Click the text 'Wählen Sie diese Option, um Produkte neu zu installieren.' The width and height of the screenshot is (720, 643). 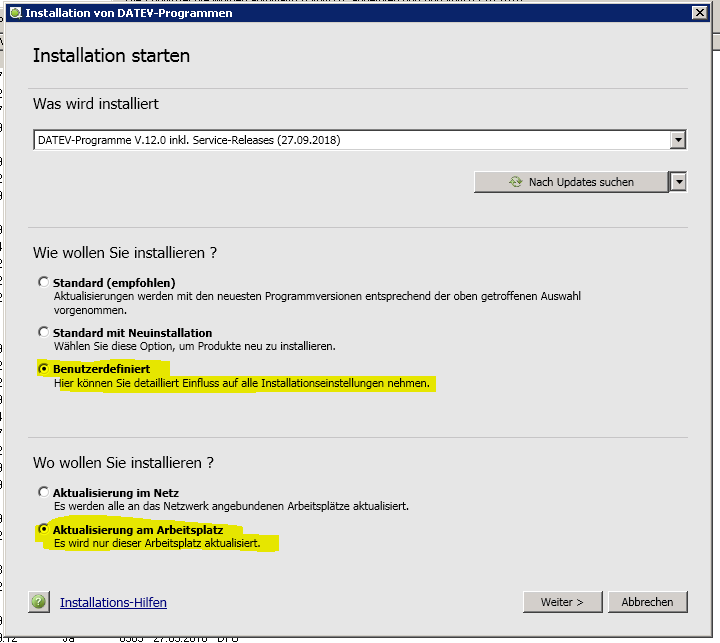pyautogui.click(x=195, y=346)
